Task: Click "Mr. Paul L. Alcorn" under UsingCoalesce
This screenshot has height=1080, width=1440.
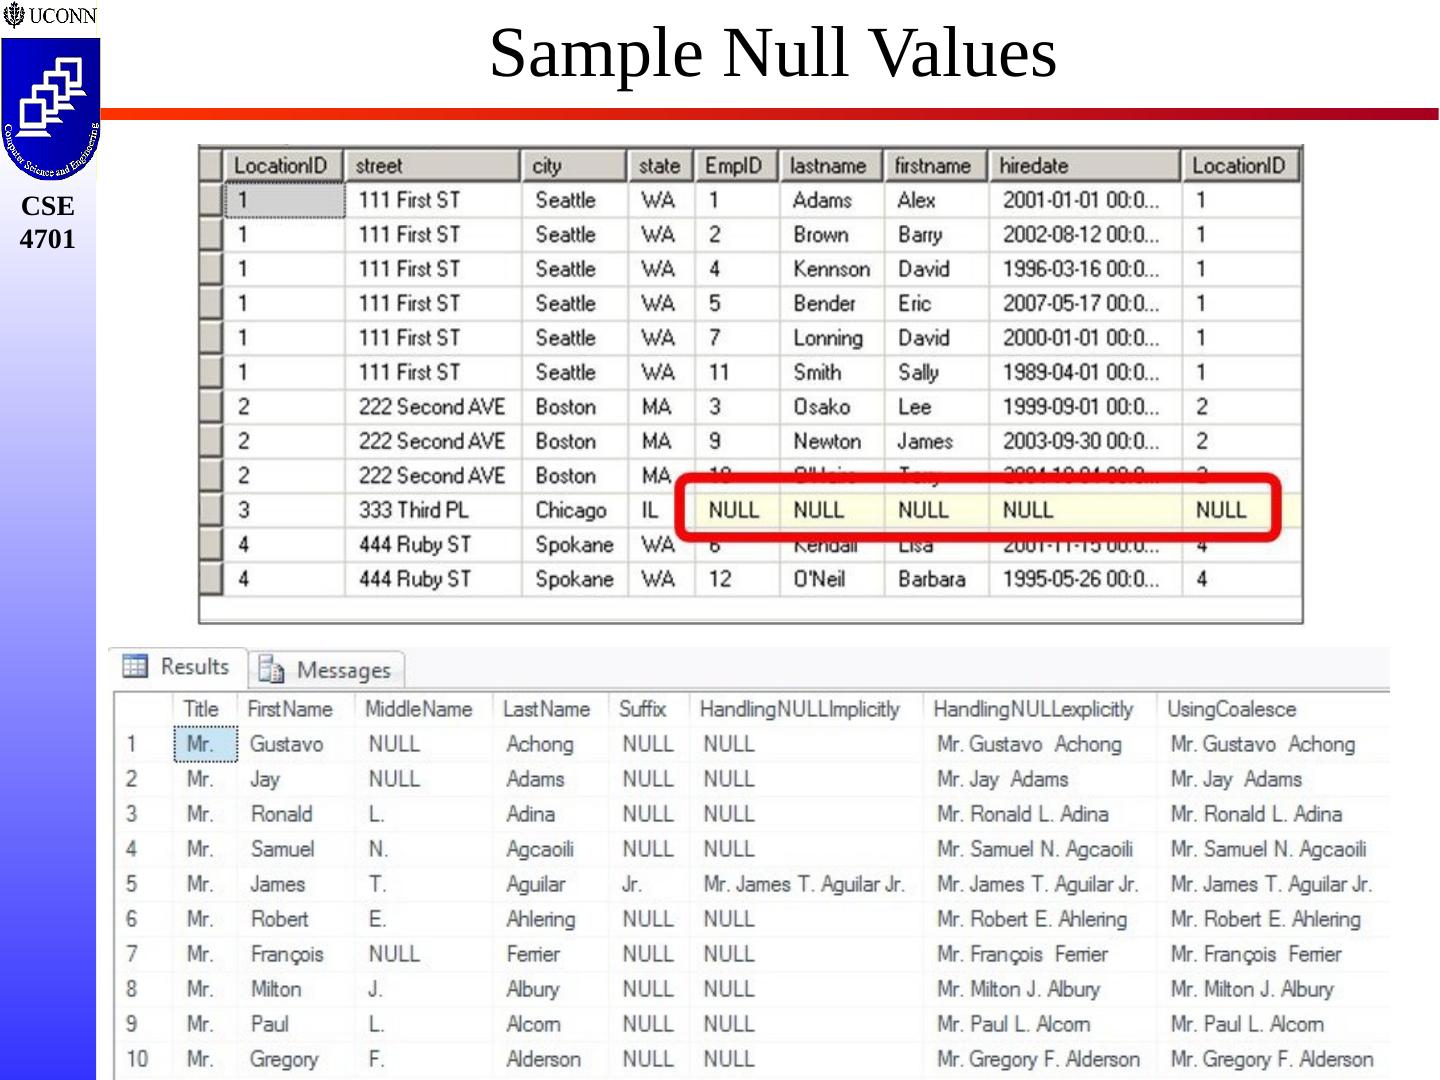Action: (x=1275, y=1024)
